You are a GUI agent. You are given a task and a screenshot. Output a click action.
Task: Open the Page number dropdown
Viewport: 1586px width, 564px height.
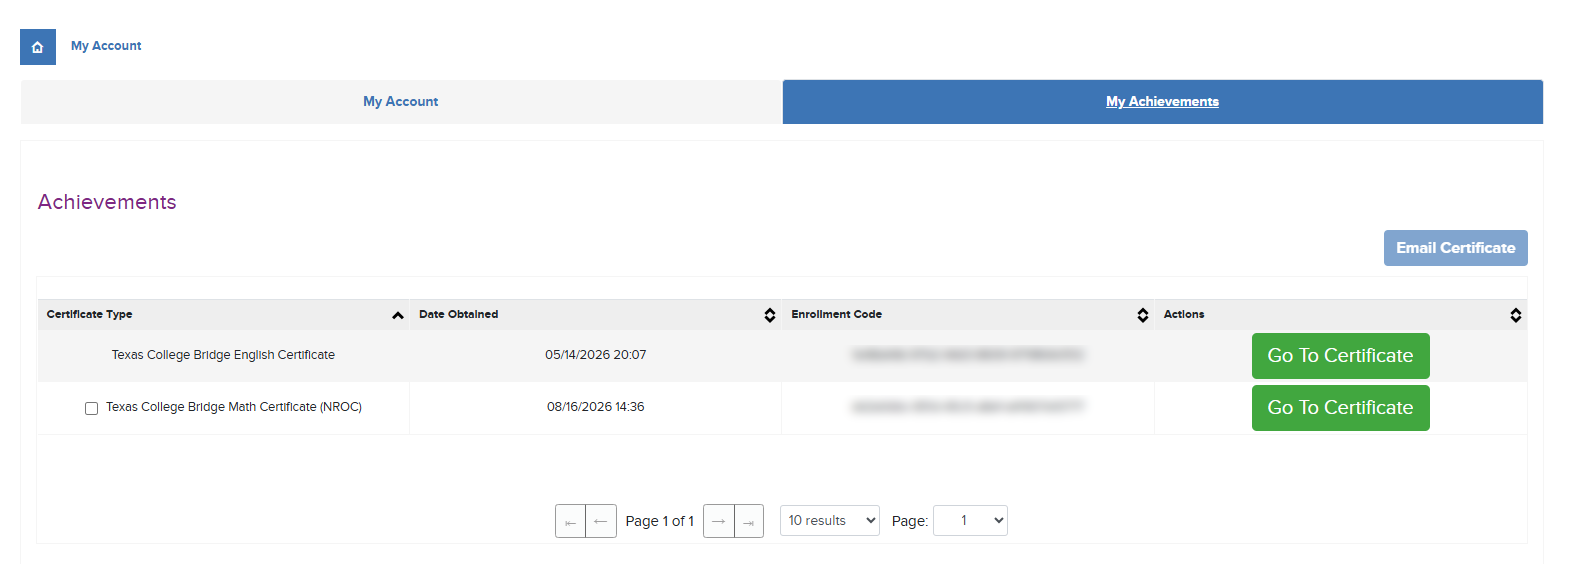(x=970, y=521)
